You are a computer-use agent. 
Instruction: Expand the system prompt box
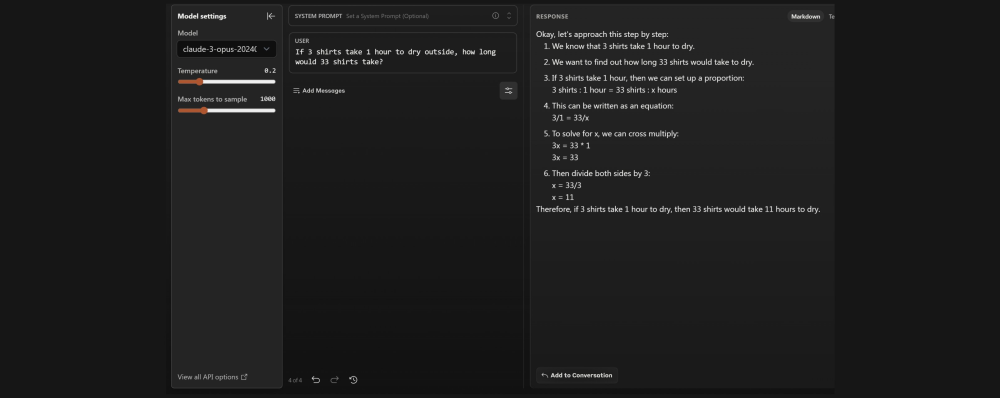(509, 16)
